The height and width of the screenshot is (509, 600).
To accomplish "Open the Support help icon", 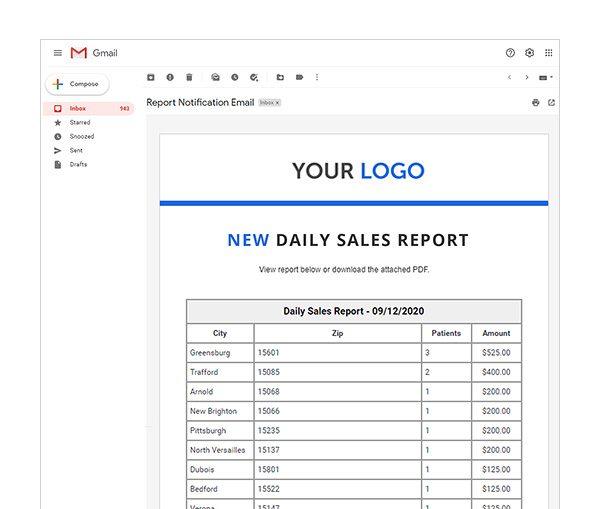I will [510, 53].
